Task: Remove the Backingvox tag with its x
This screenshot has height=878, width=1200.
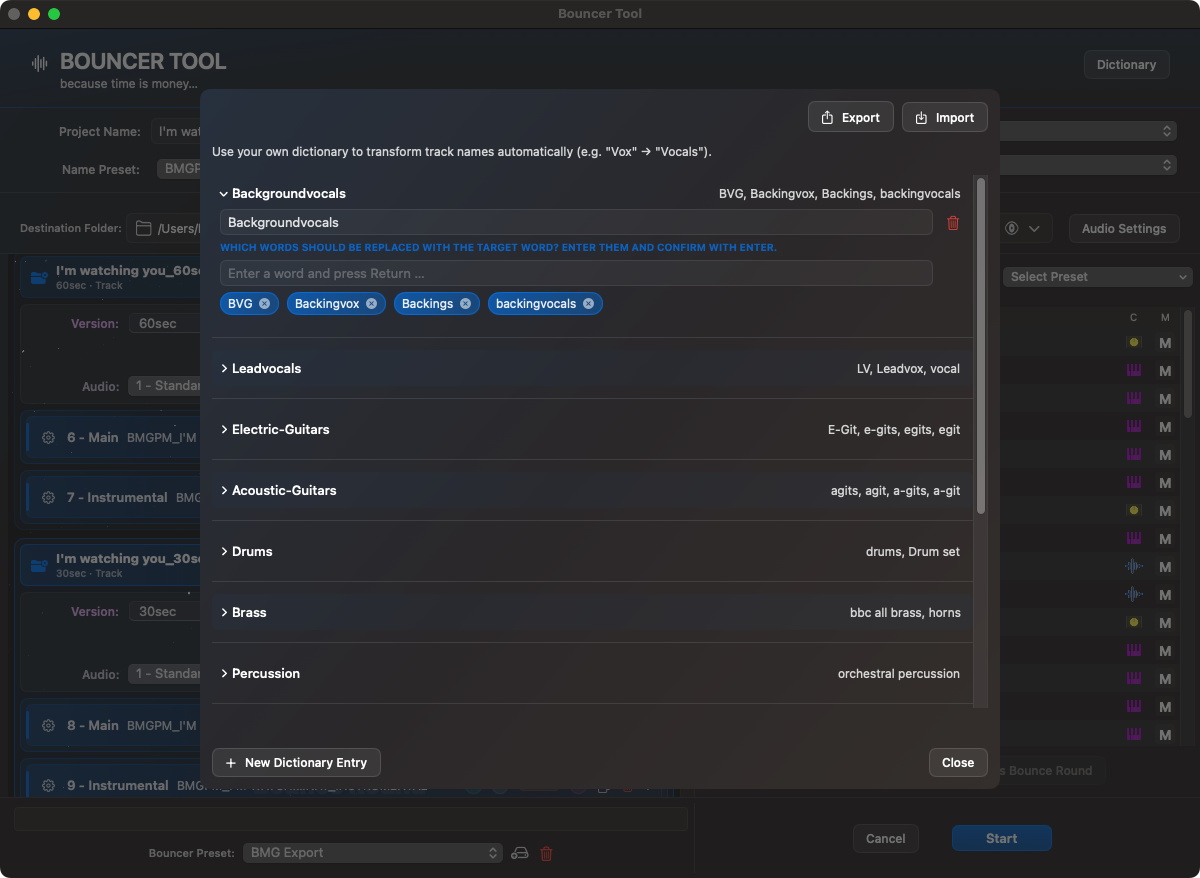Action: [371, 304]
